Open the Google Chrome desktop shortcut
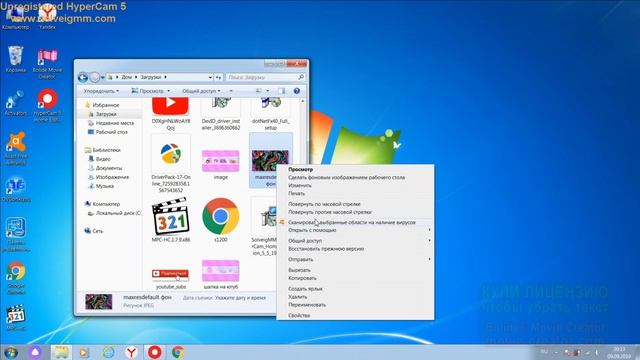 (16, 277)
